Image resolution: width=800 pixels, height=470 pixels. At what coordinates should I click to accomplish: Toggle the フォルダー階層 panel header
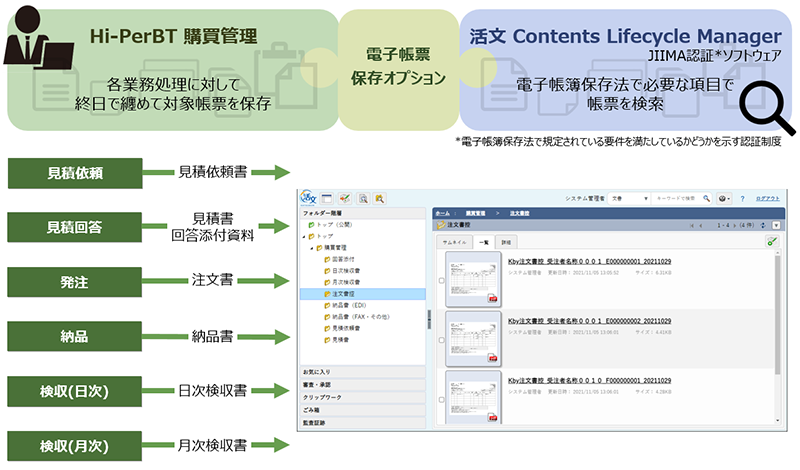coord(363,213)
